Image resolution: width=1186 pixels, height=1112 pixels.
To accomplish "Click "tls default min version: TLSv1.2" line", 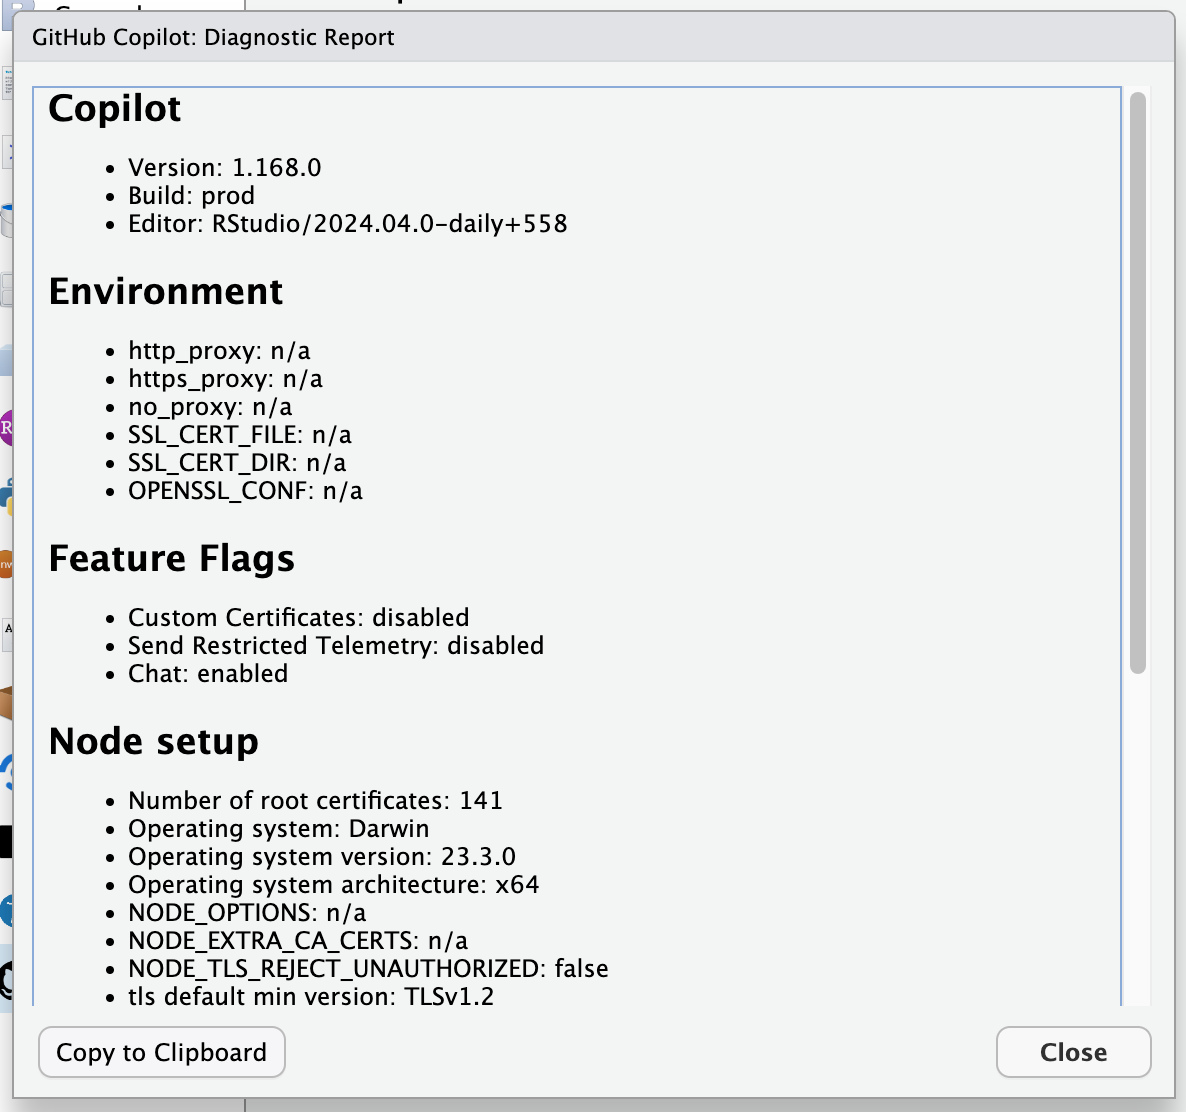I will click(x=311, y=996).
